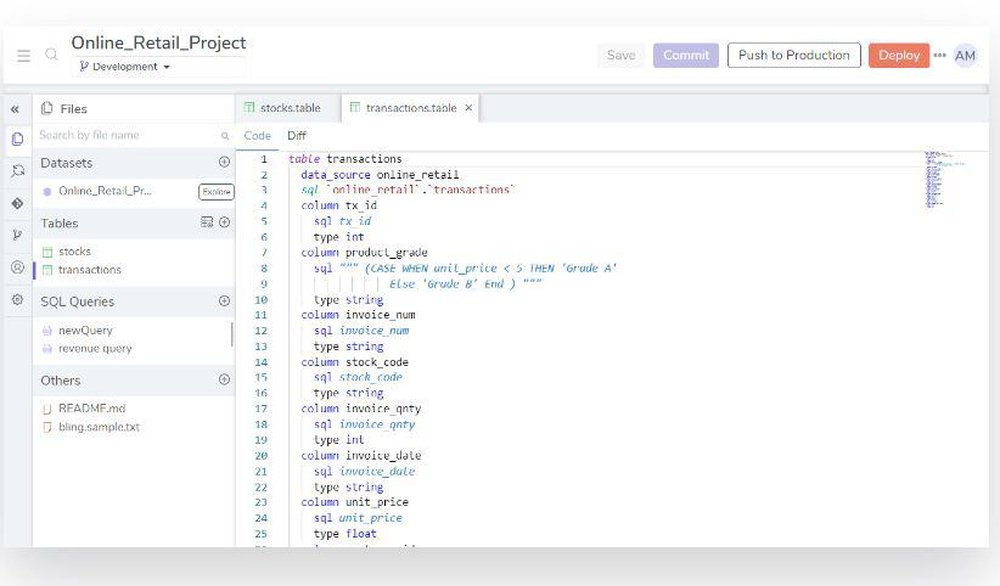Click 'type float' on line 25
Screen dimensions: 1000x586
click(x=345, y=534)
